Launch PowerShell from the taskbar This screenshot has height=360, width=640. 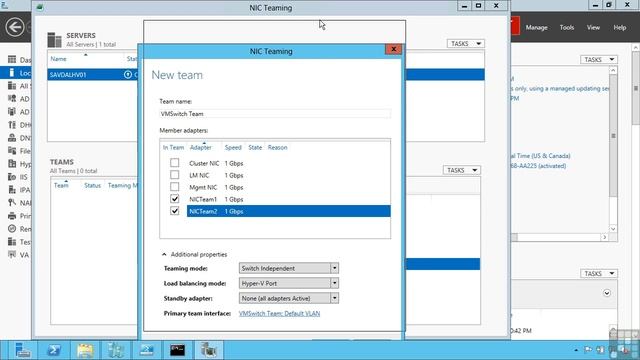point(53,350)
